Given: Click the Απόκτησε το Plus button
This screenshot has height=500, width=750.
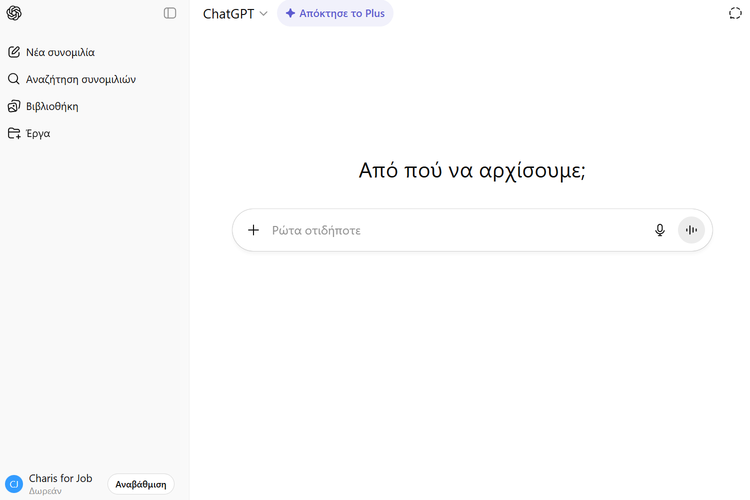Looking at the screenshot, I should [x=335, y=13].
